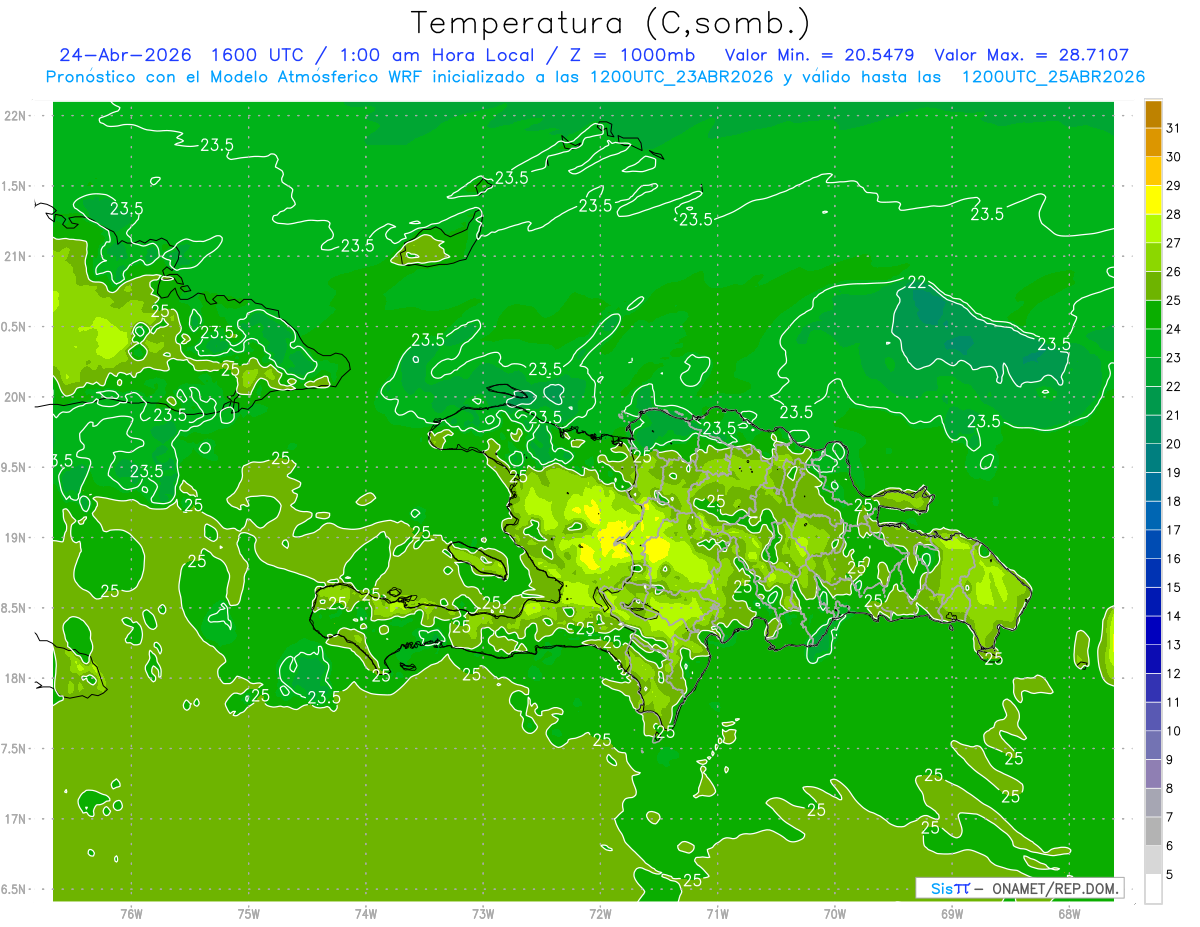Select the orange legend swatch between 30 and 31

click(x=1153, y=142)
